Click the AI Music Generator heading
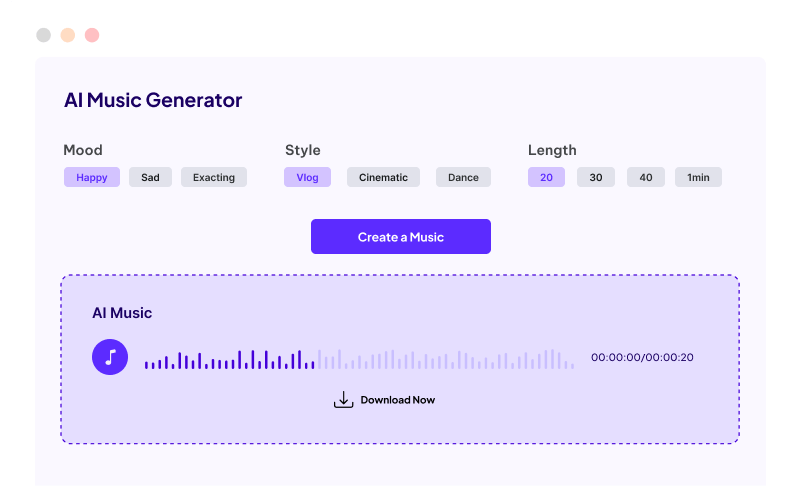This screenshot has width=800, height=486. click(x=153, y=100)
